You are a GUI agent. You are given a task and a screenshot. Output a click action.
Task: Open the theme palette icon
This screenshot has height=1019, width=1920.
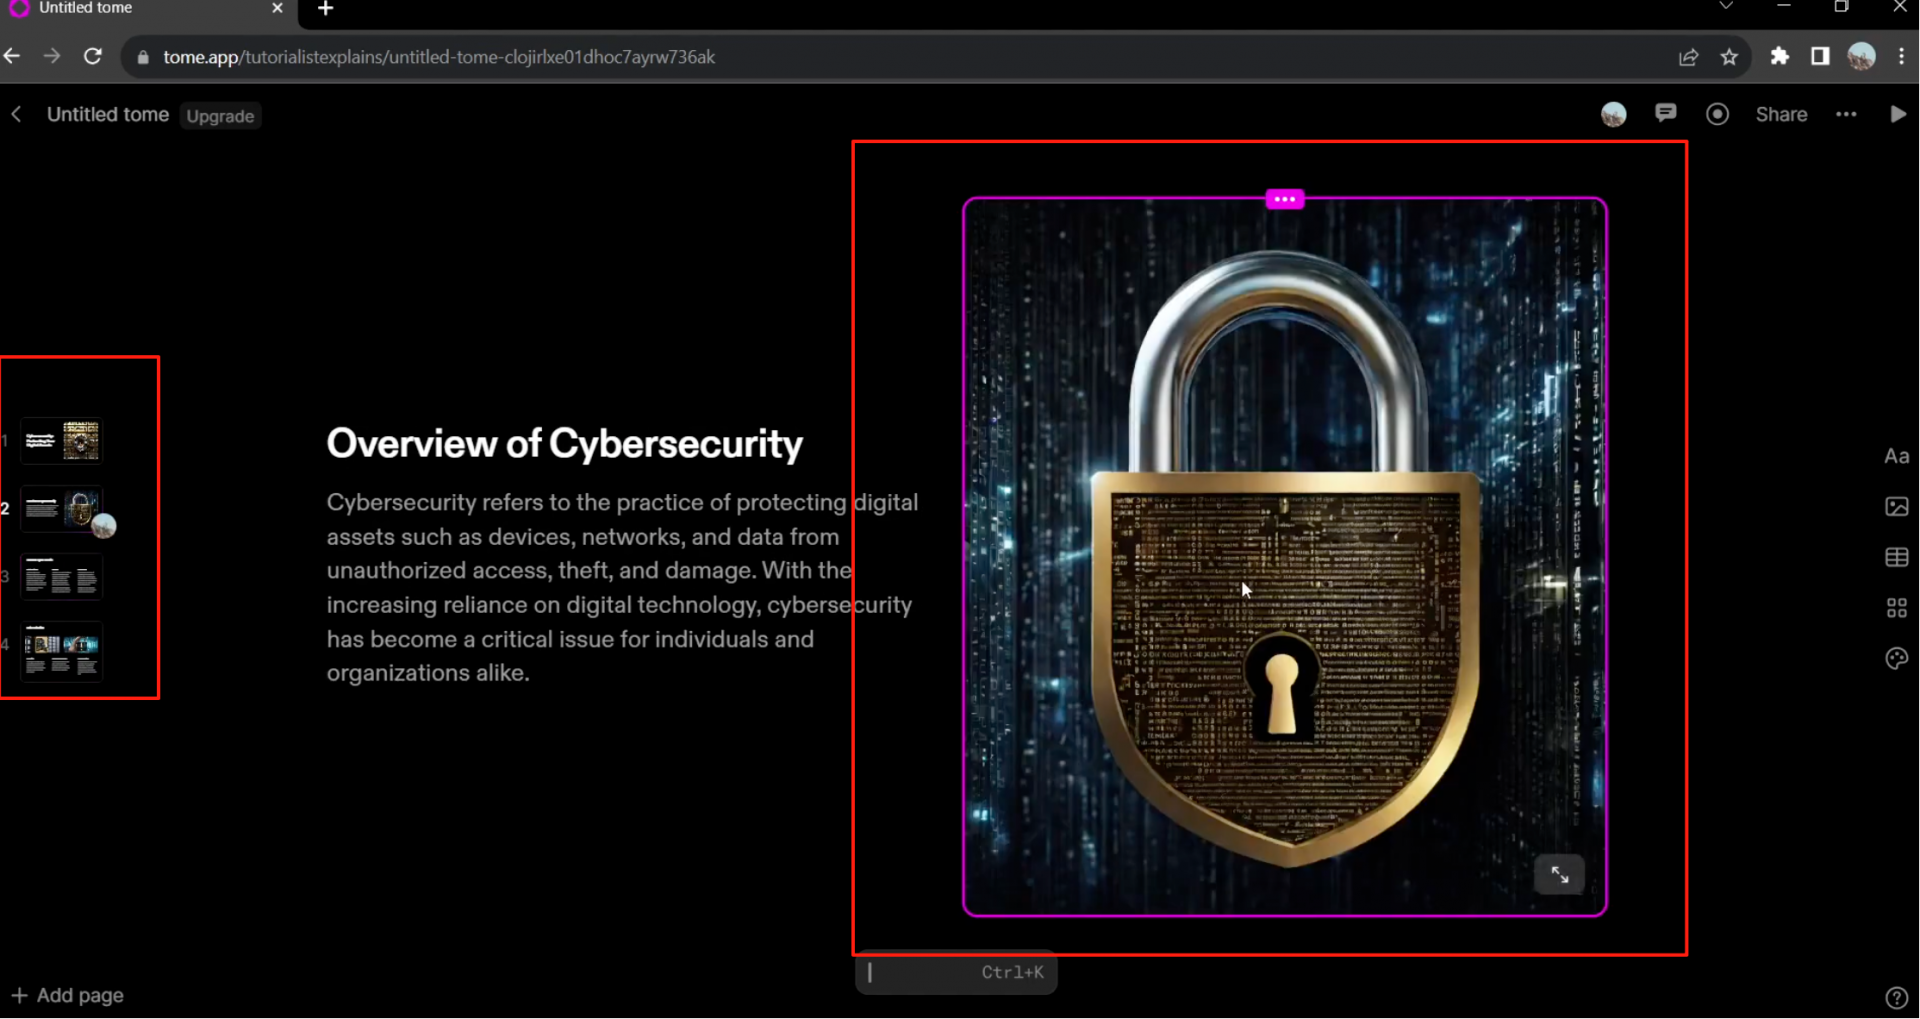coord(1896,659)
